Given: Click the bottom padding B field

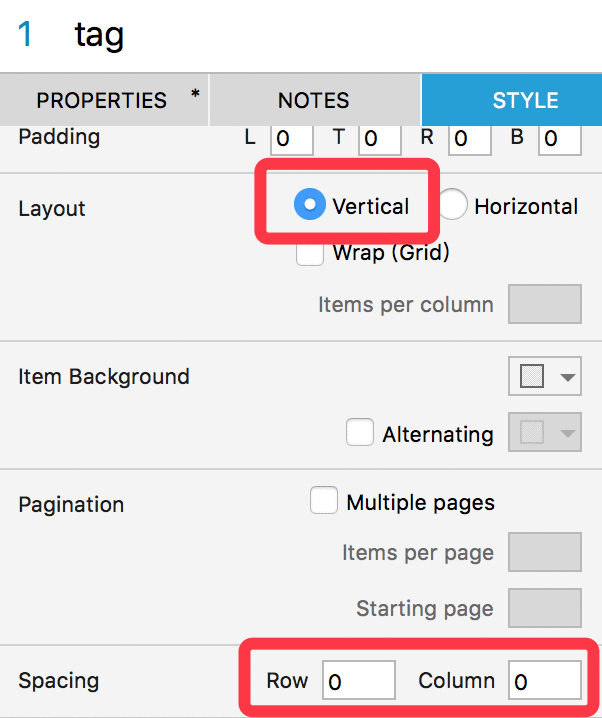Looking at the screenshot, I should click(560, 139).
